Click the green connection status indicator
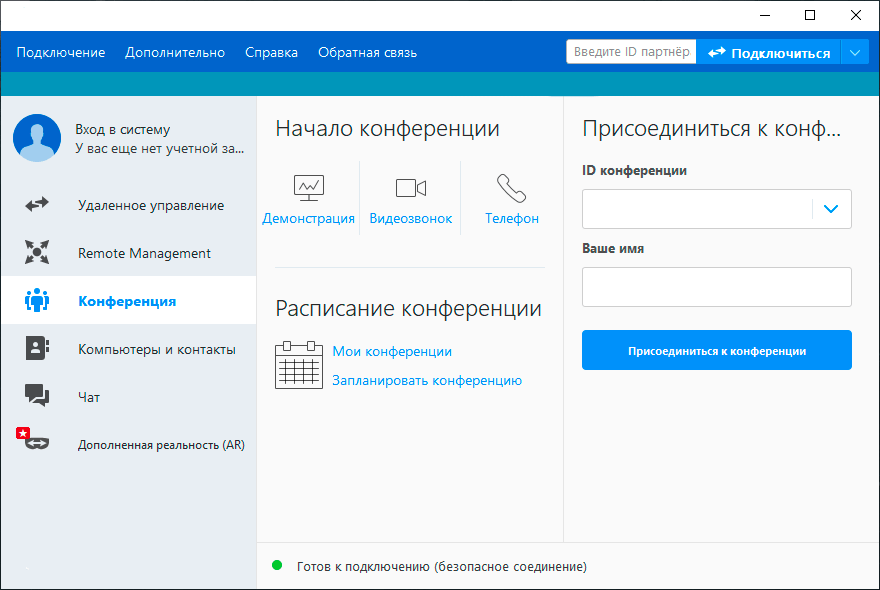 [277, 565]
